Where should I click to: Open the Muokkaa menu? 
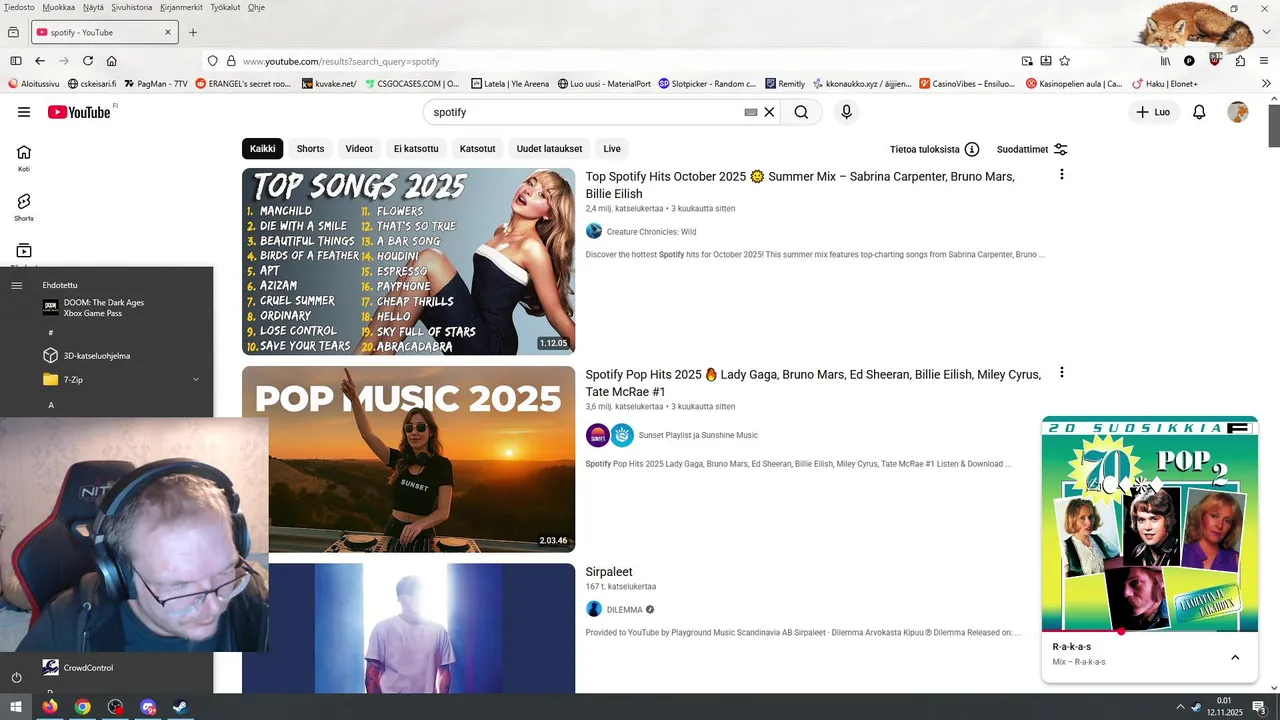(x=58, y=7)
